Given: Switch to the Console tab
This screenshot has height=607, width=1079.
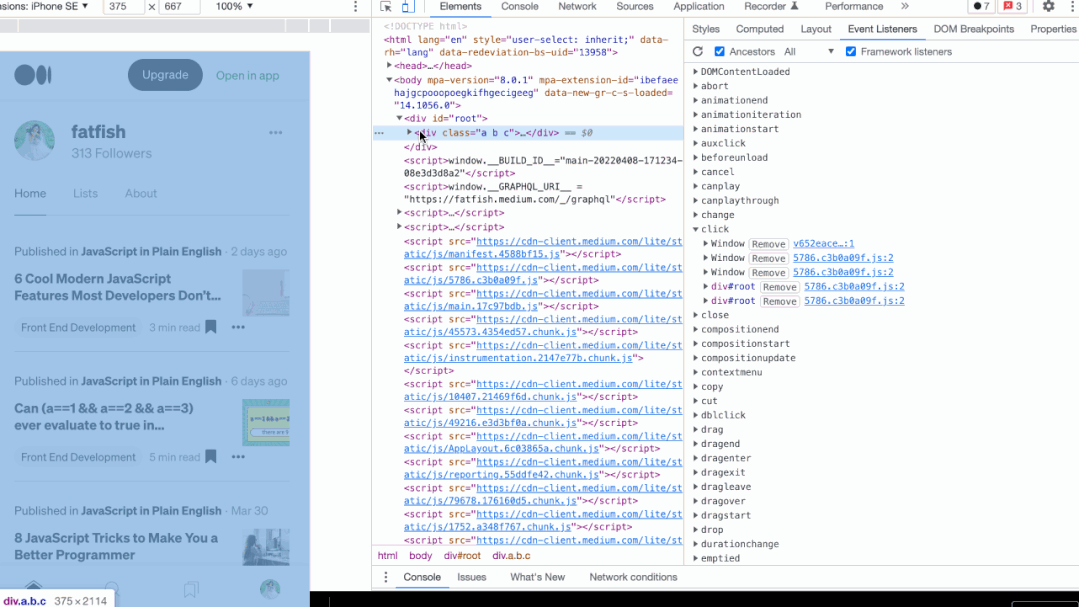Looking at the screenshot, I should pyautogui.click(x=520, y=6).
